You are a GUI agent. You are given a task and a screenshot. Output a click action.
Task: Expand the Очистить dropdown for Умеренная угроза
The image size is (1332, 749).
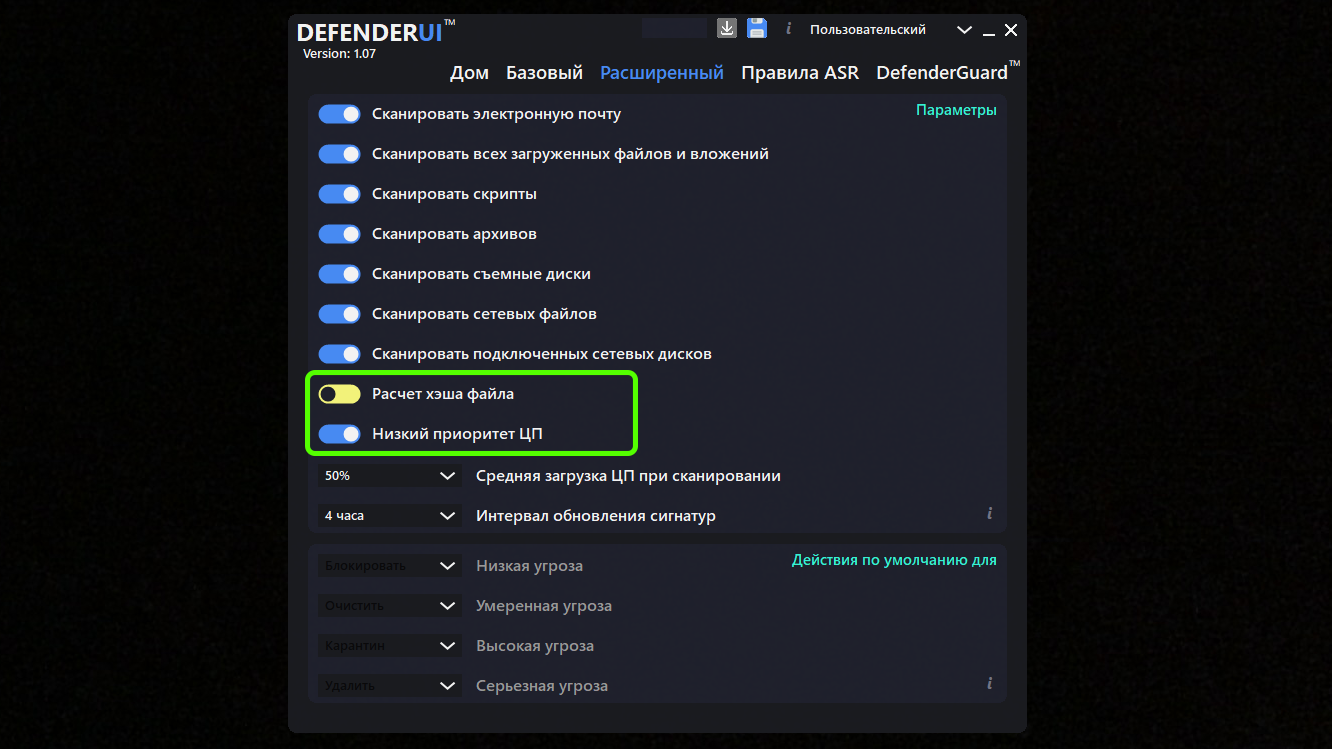pyautogui.click(x=390, y=606)
